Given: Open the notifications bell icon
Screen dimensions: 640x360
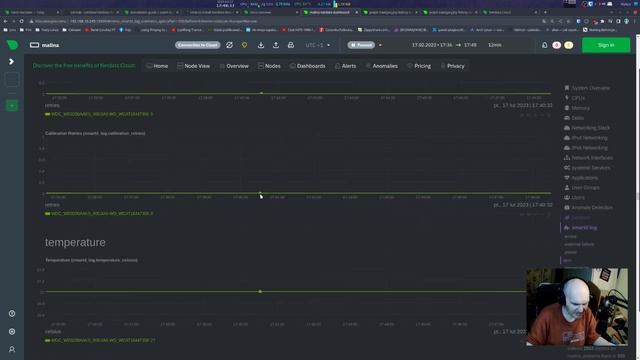Looking at the screenshot, I should coord(544,45).
